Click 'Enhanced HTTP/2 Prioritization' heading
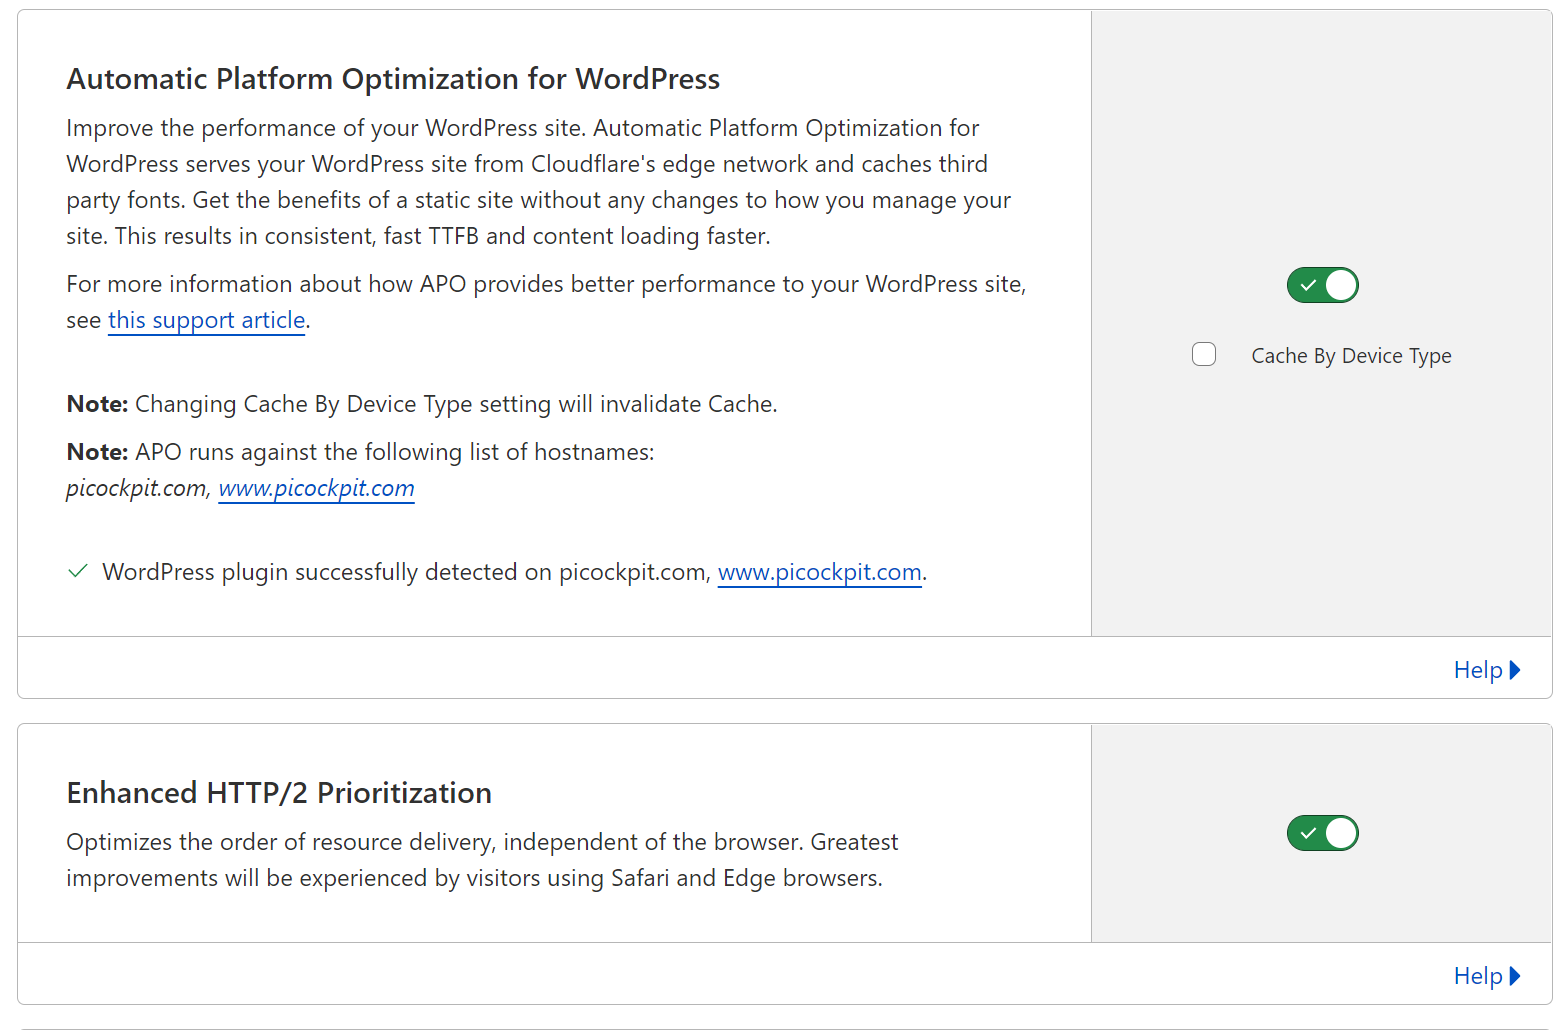The width and height of the screenshot is (1560, 1030). pos(279,793)
